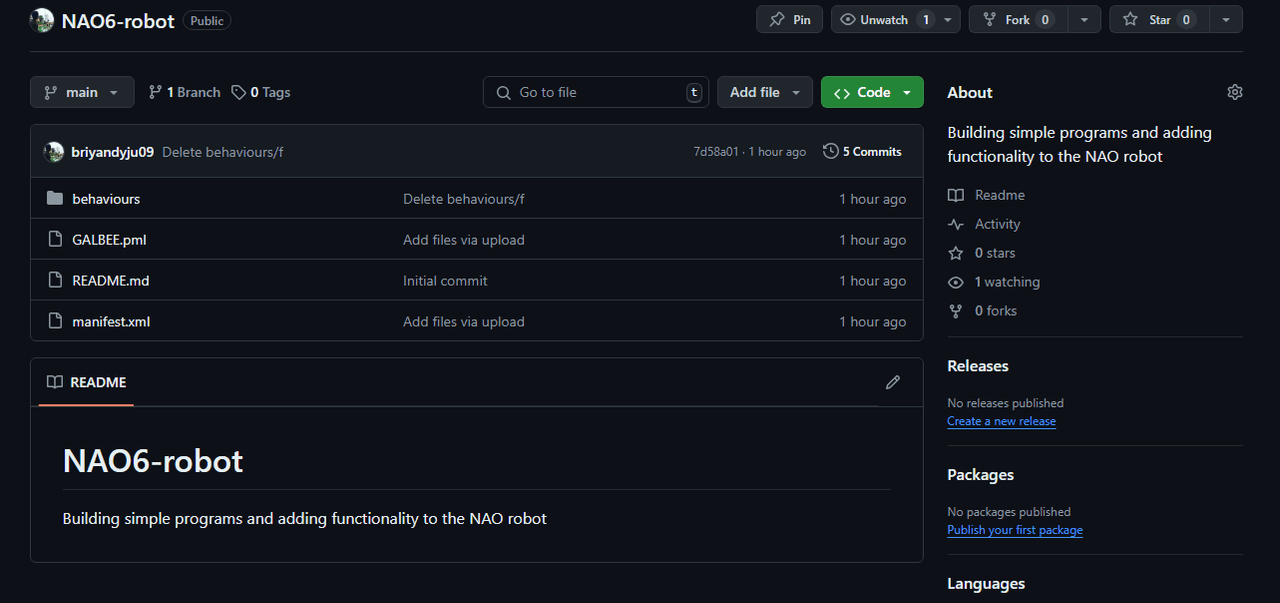Image resolution: width=1280 pixels, height=603 pixels.
Task: Pin this repository
Action: coord(789,19)
